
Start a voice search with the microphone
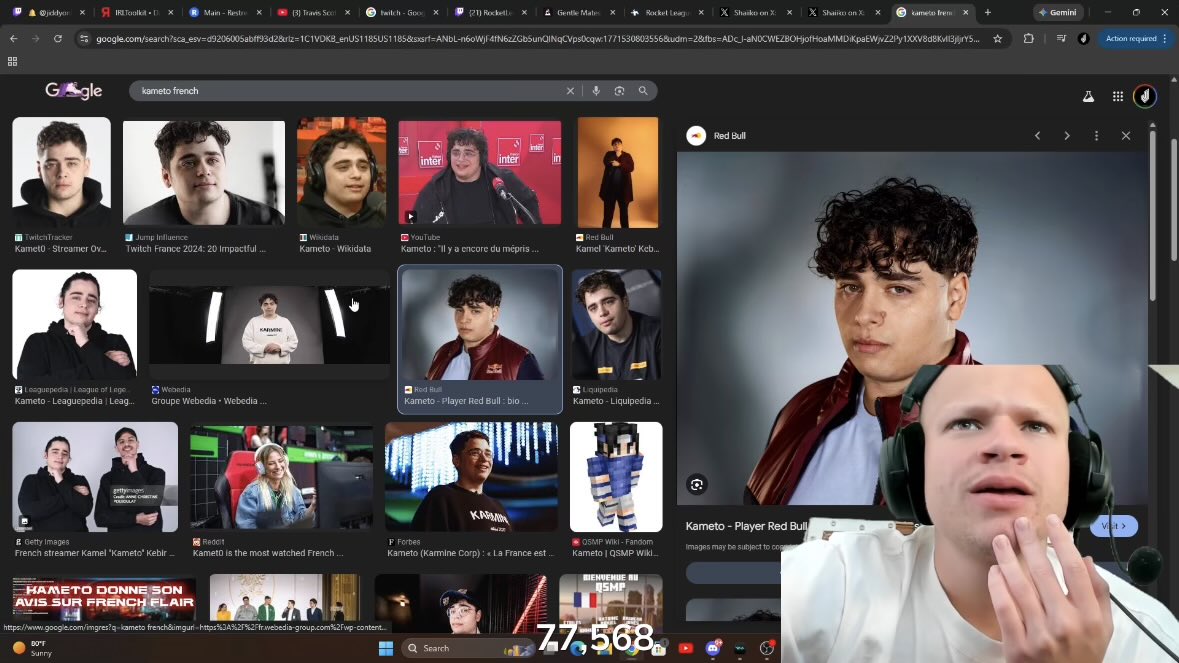pyautogui.click(x=596, y=91)
